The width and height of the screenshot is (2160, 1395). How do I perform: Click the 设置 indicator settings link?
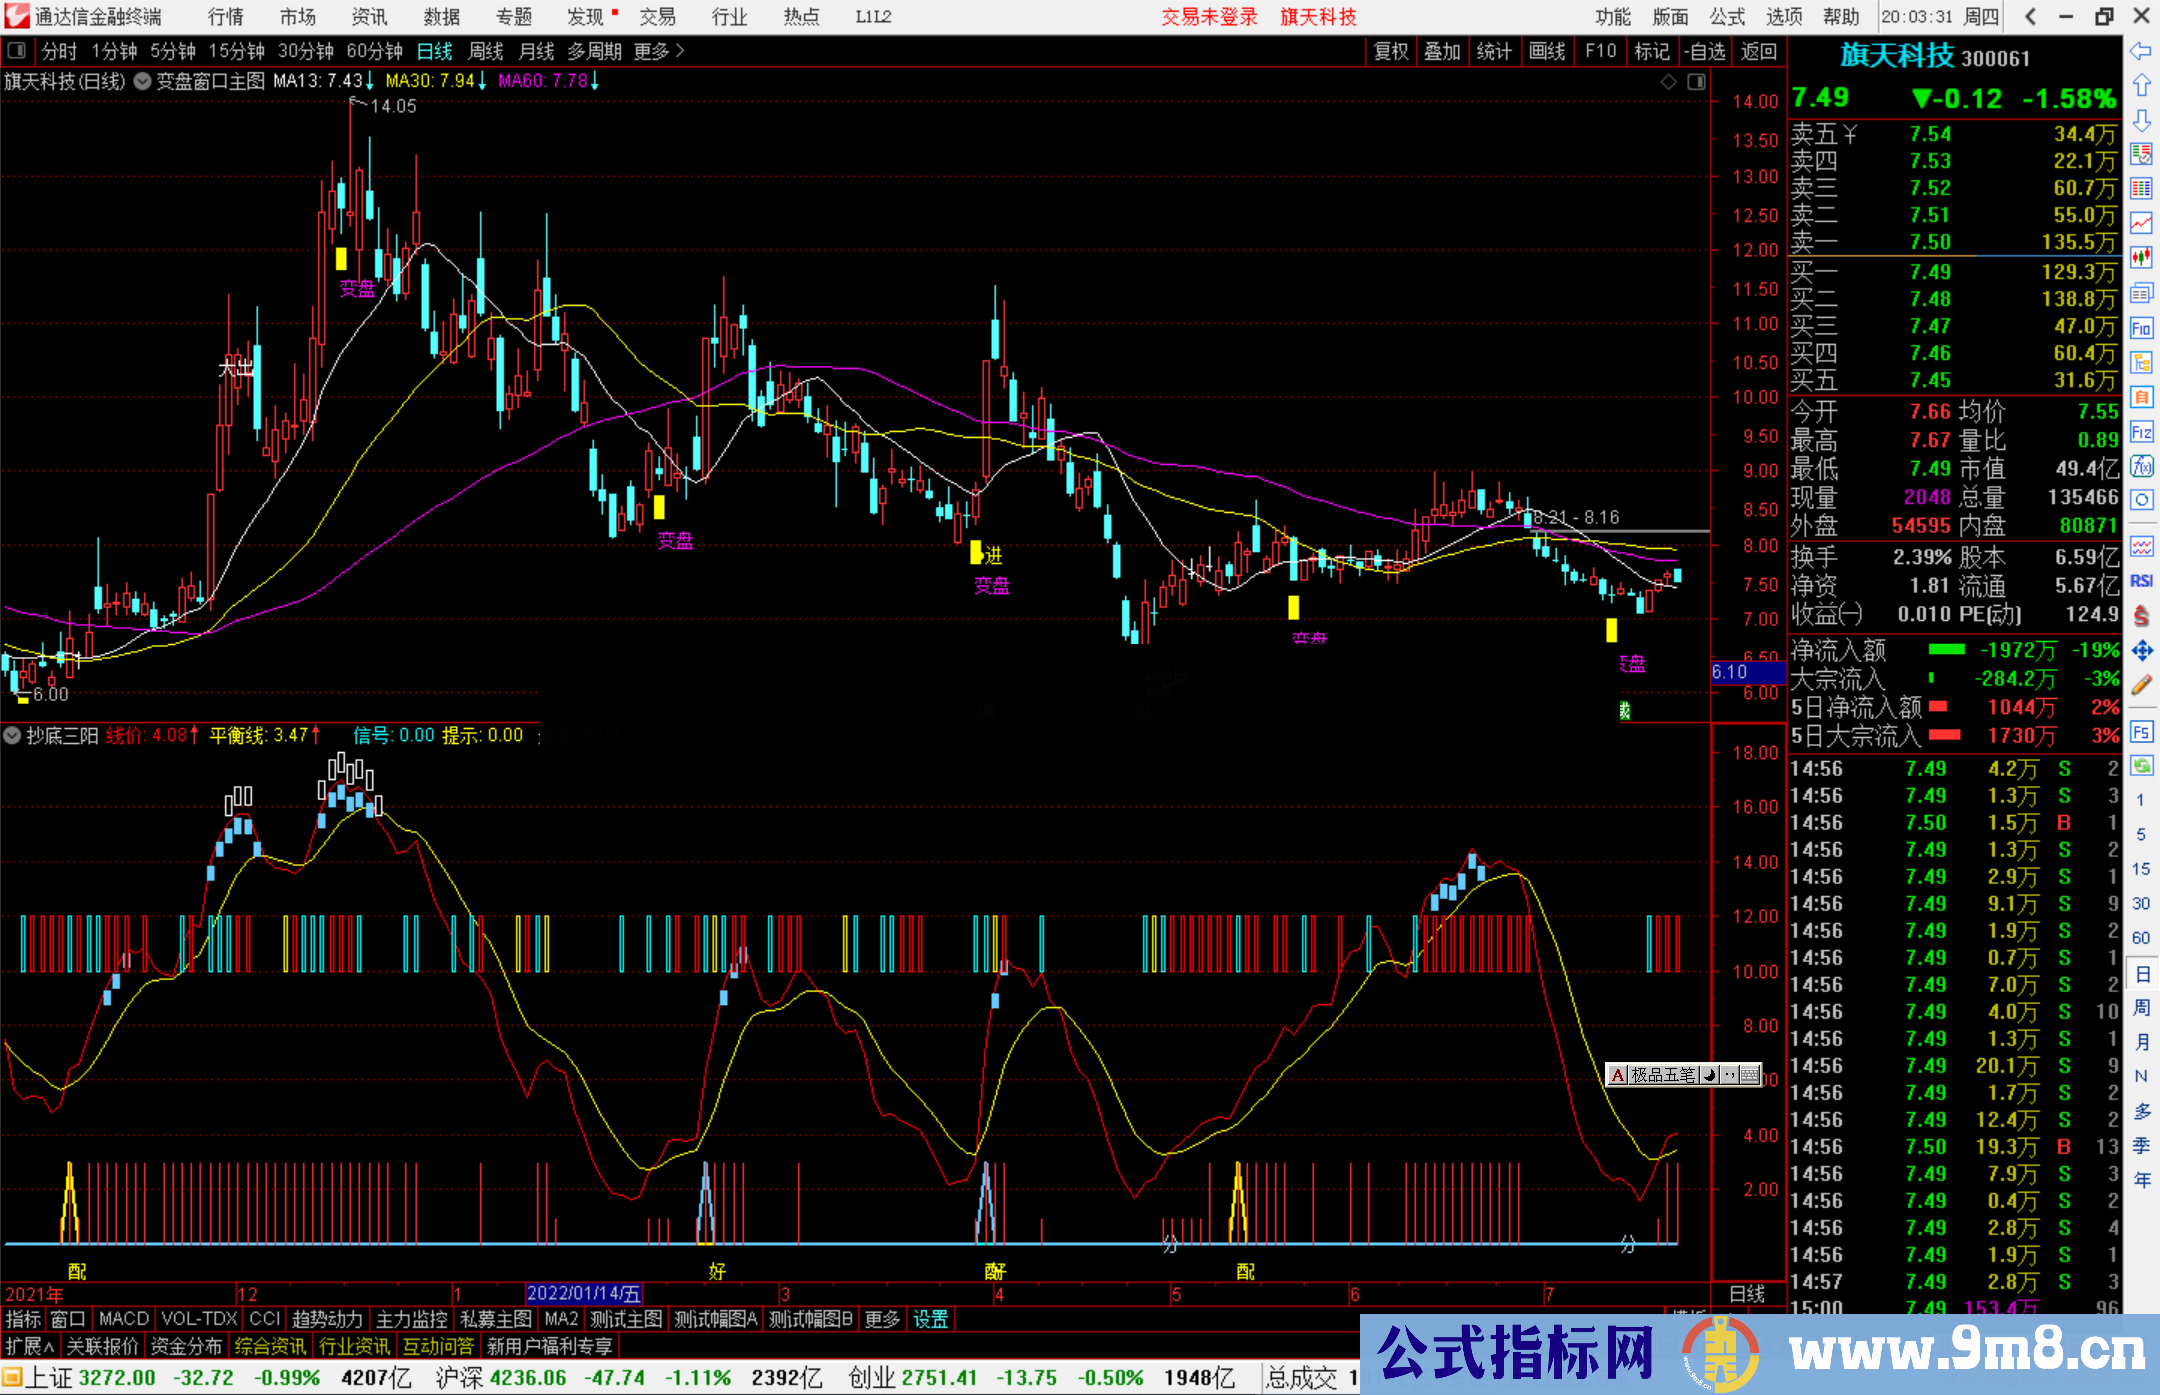pyautogui.click(x=930, y=1319)
